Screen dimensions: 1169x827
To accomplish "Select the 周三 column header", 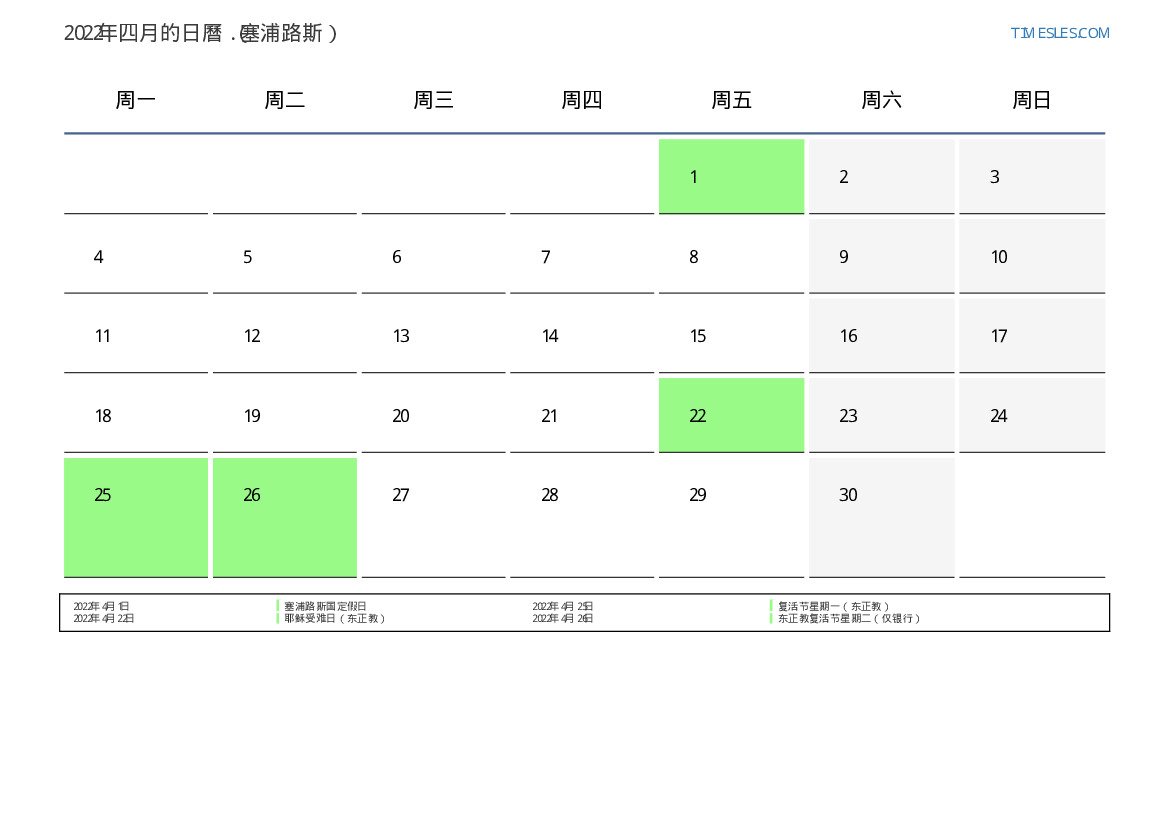I will 433,100.
